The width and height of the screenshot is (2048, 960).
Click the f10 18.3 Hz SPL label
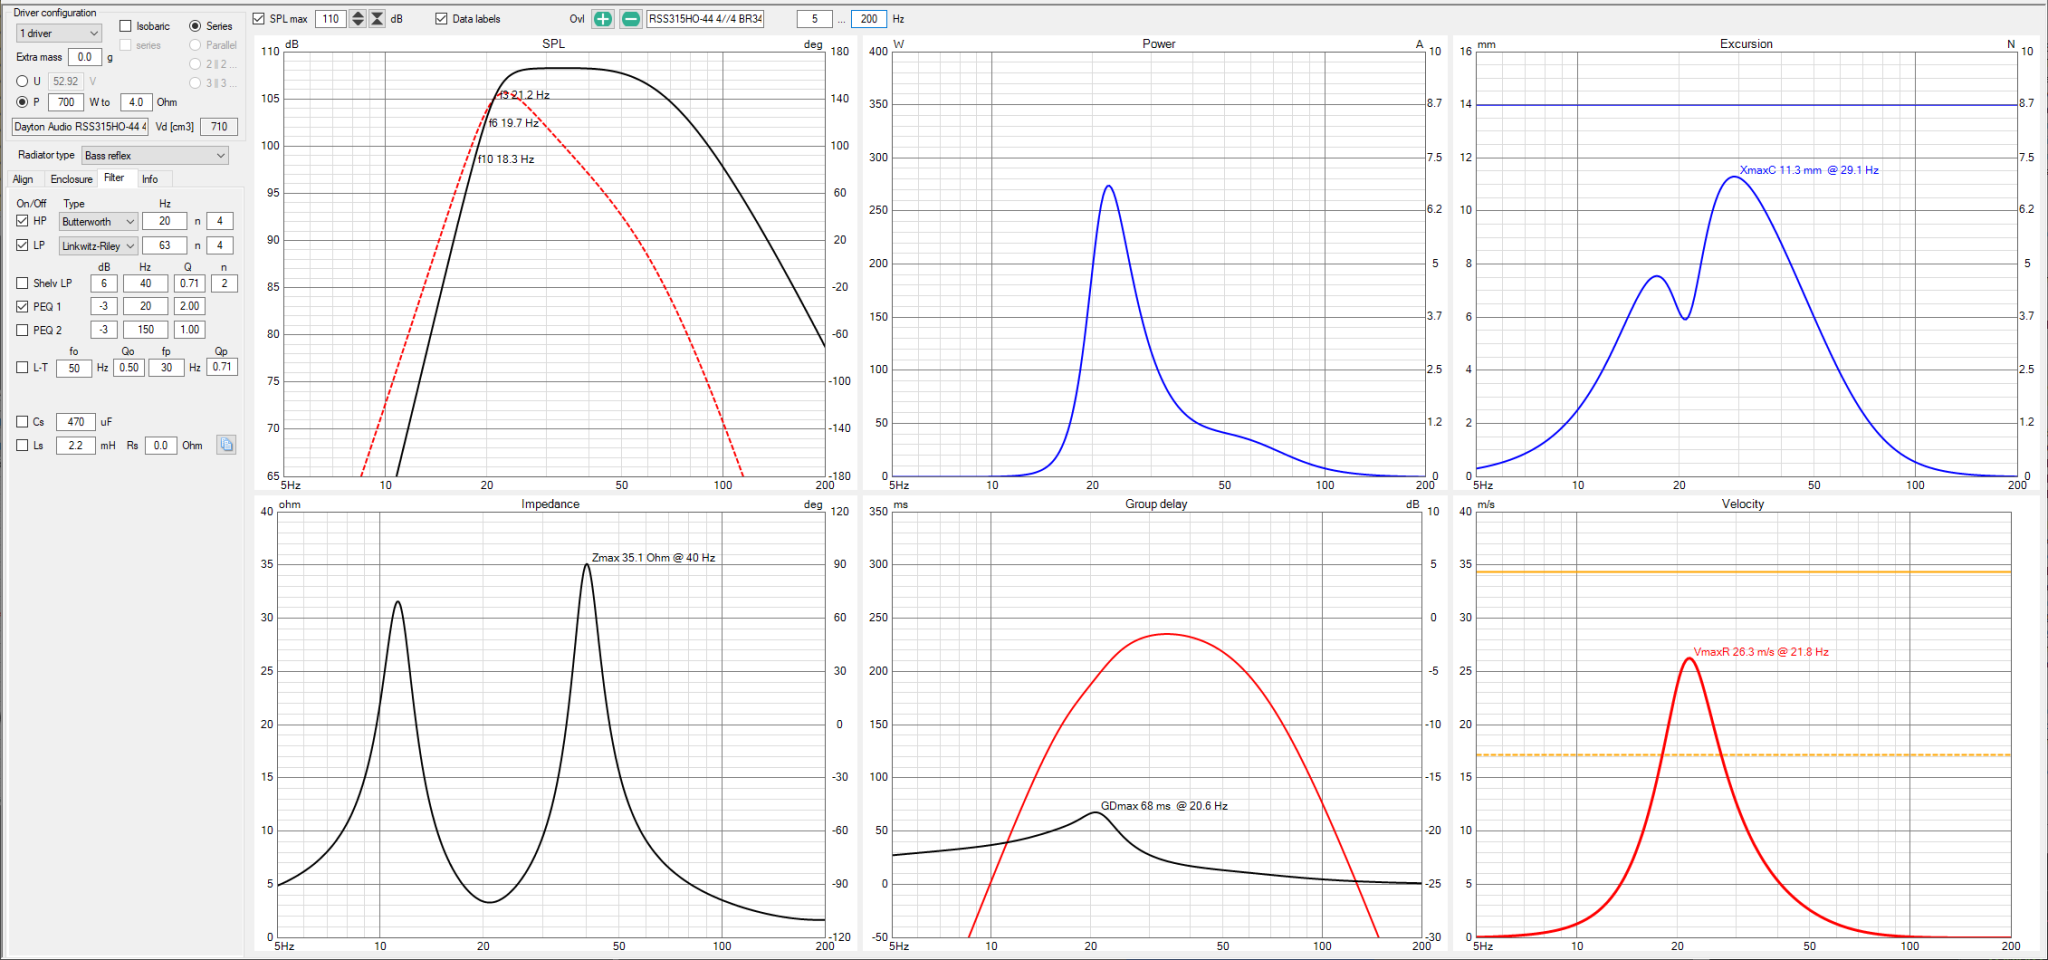(506, 159)
